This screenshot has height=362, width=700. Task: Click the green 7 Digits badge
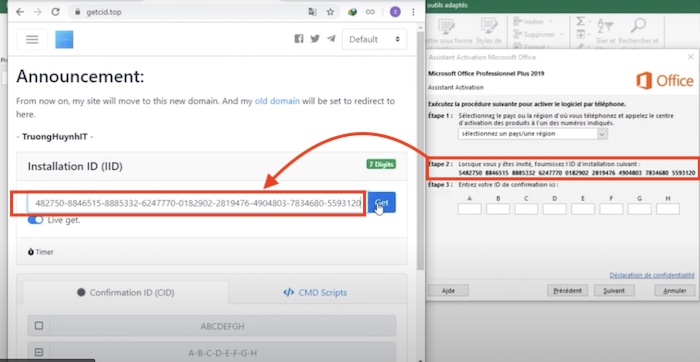[381, 164]
